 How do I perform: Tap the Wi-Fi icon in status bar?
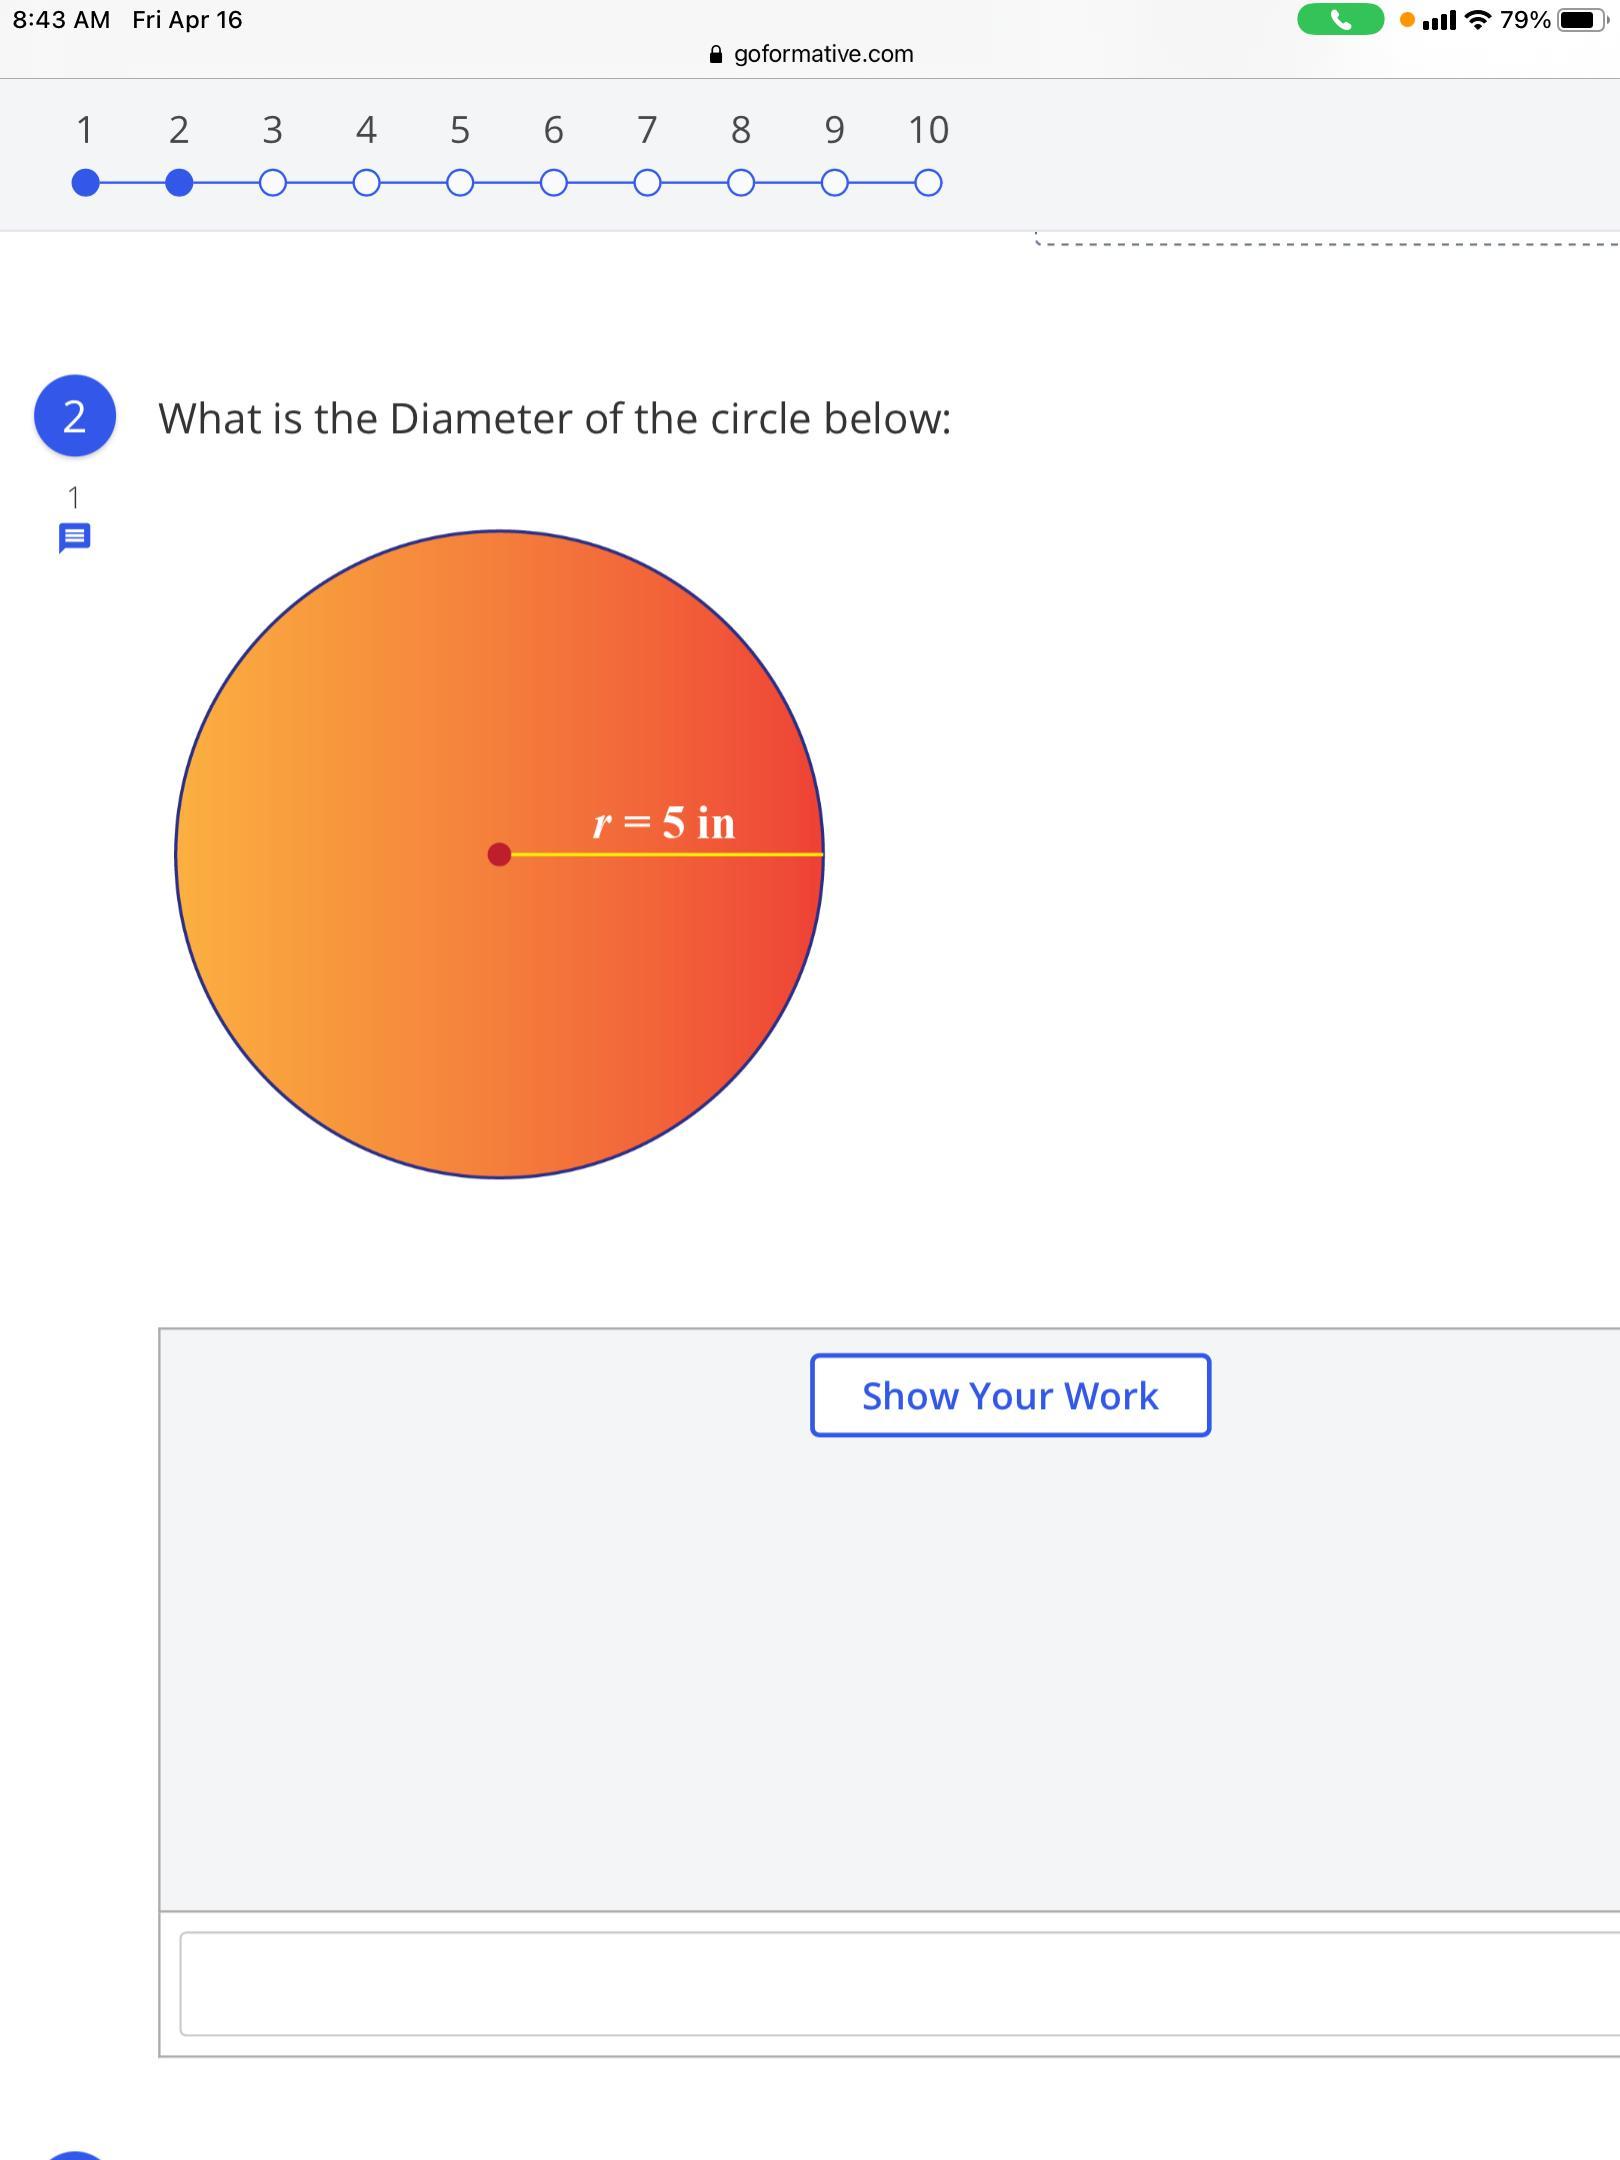pos(1476,20)
